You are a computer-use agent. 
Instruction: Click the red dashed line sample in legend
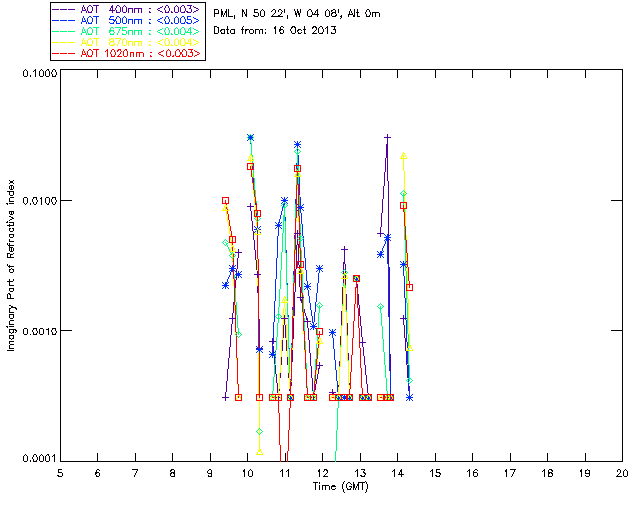click(x=66, y=53)
